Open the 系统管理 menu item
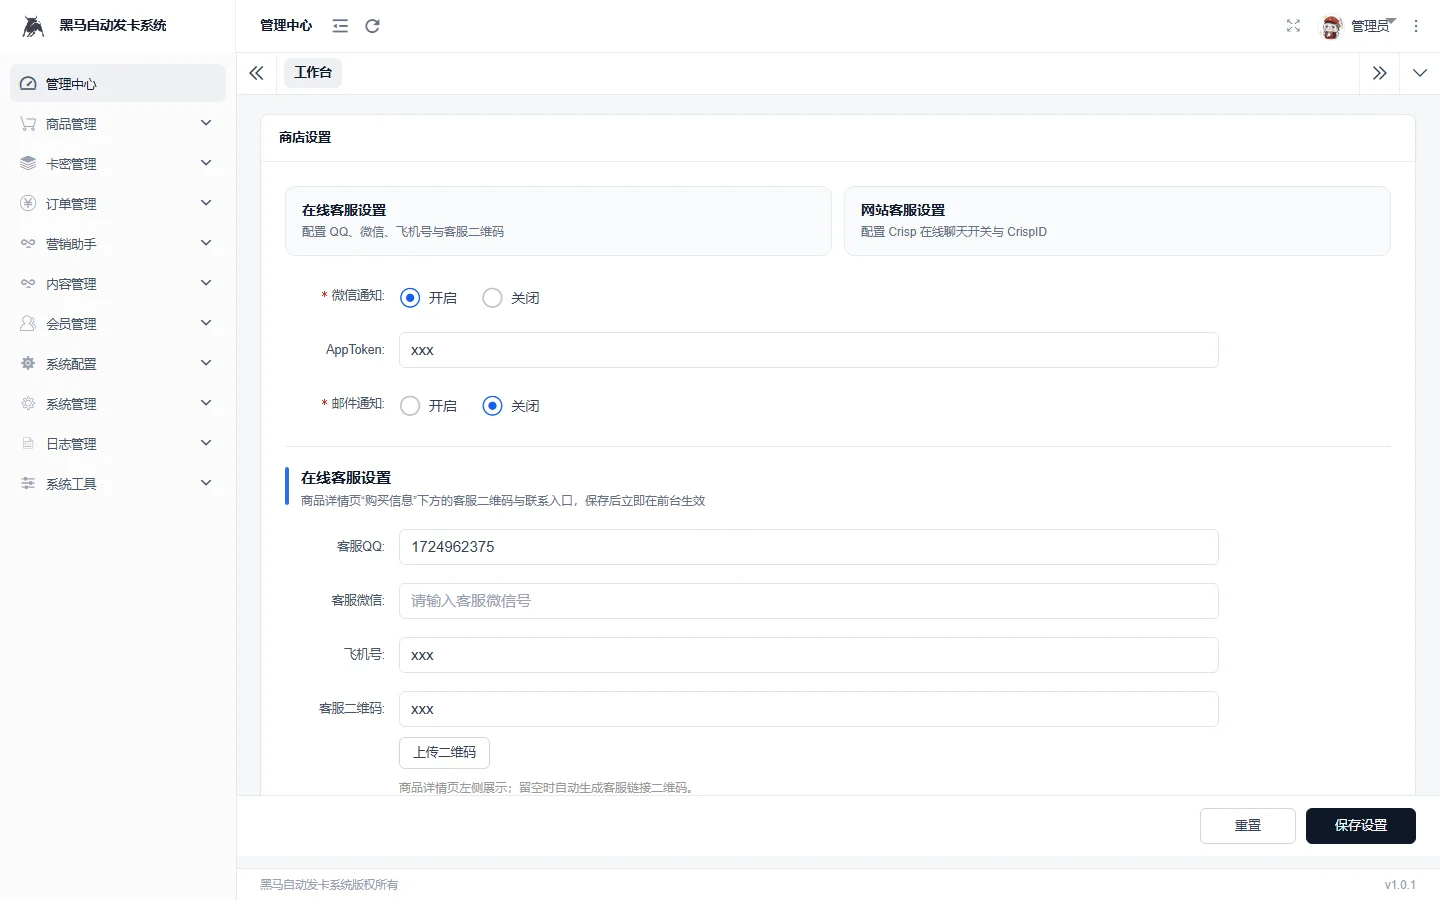Viewport: 1440px width, 900px height. click(118, 403)
